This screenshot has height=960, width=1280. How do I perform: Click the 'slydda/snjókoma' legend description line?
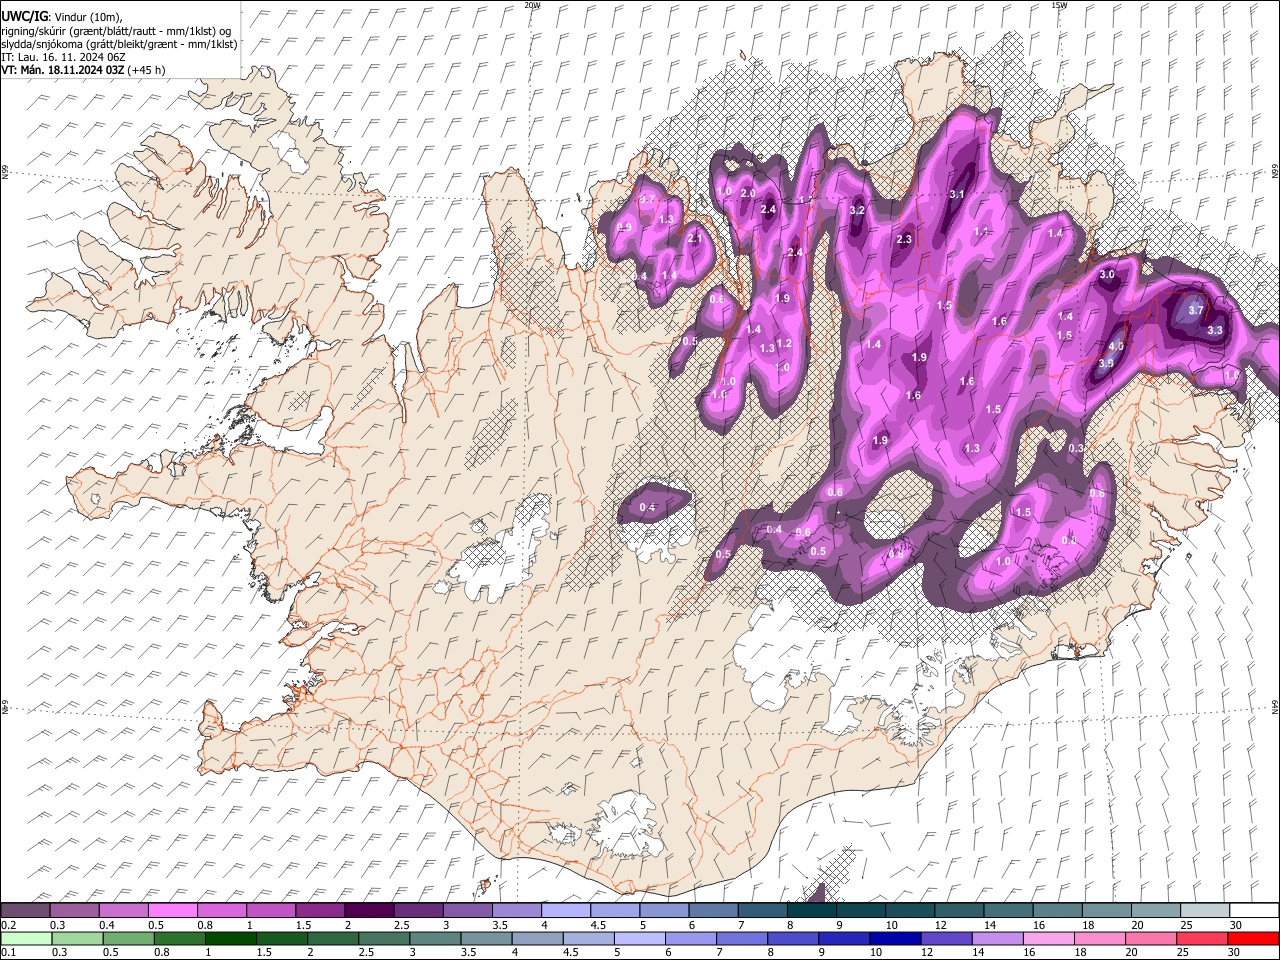119,44
